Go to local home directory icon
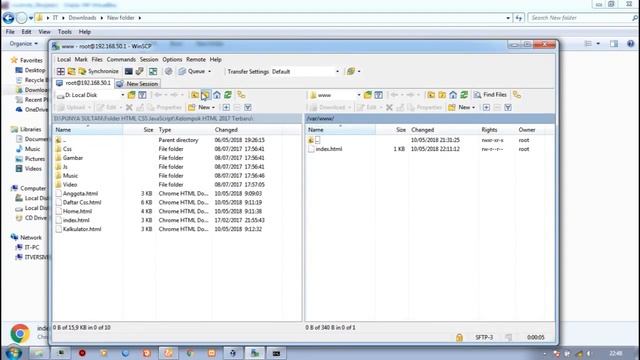The image size is (640, 360). click(x=217, y=95)
